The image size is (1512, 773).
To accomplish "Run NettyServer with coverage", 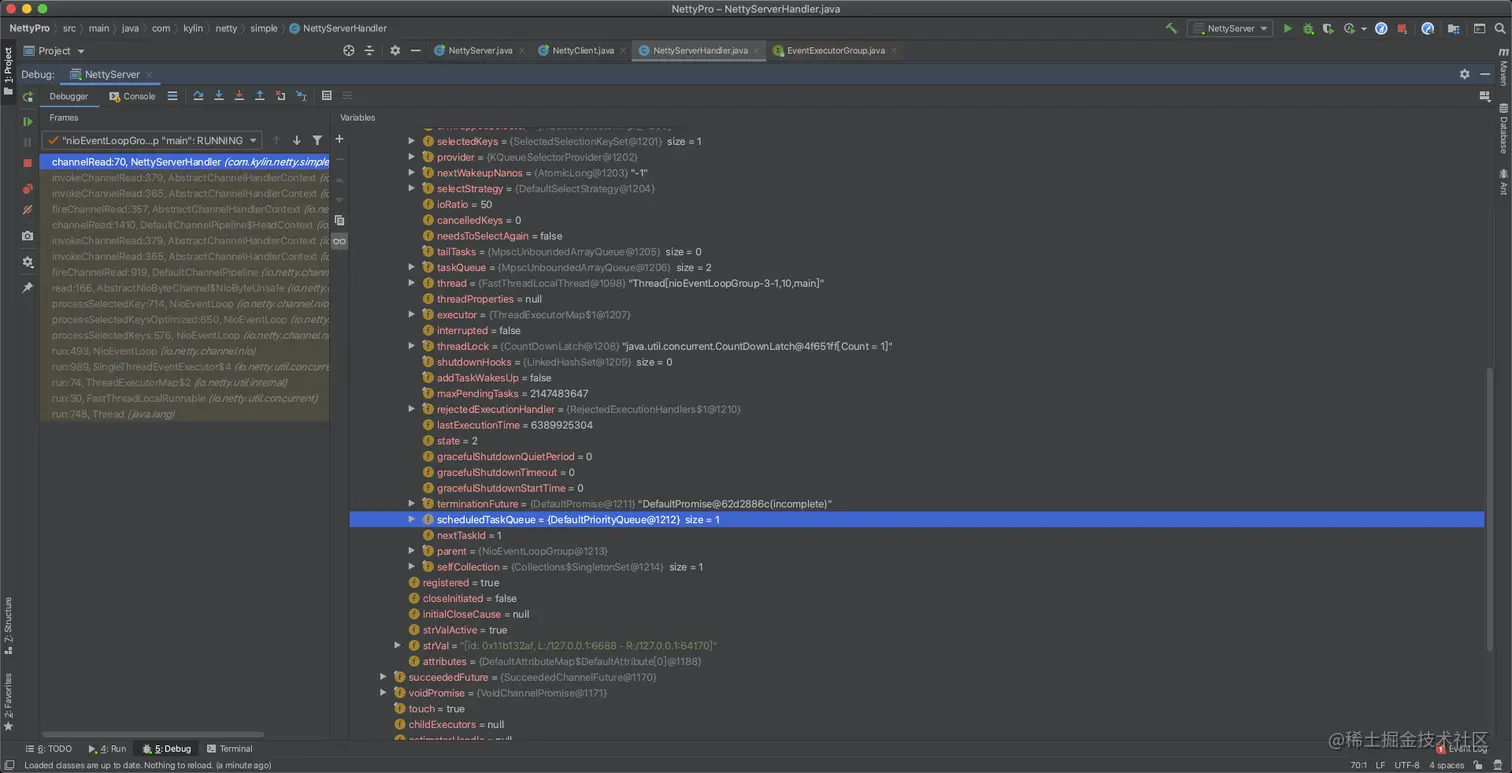I will pyautogui.click(x=1329, y=28).
